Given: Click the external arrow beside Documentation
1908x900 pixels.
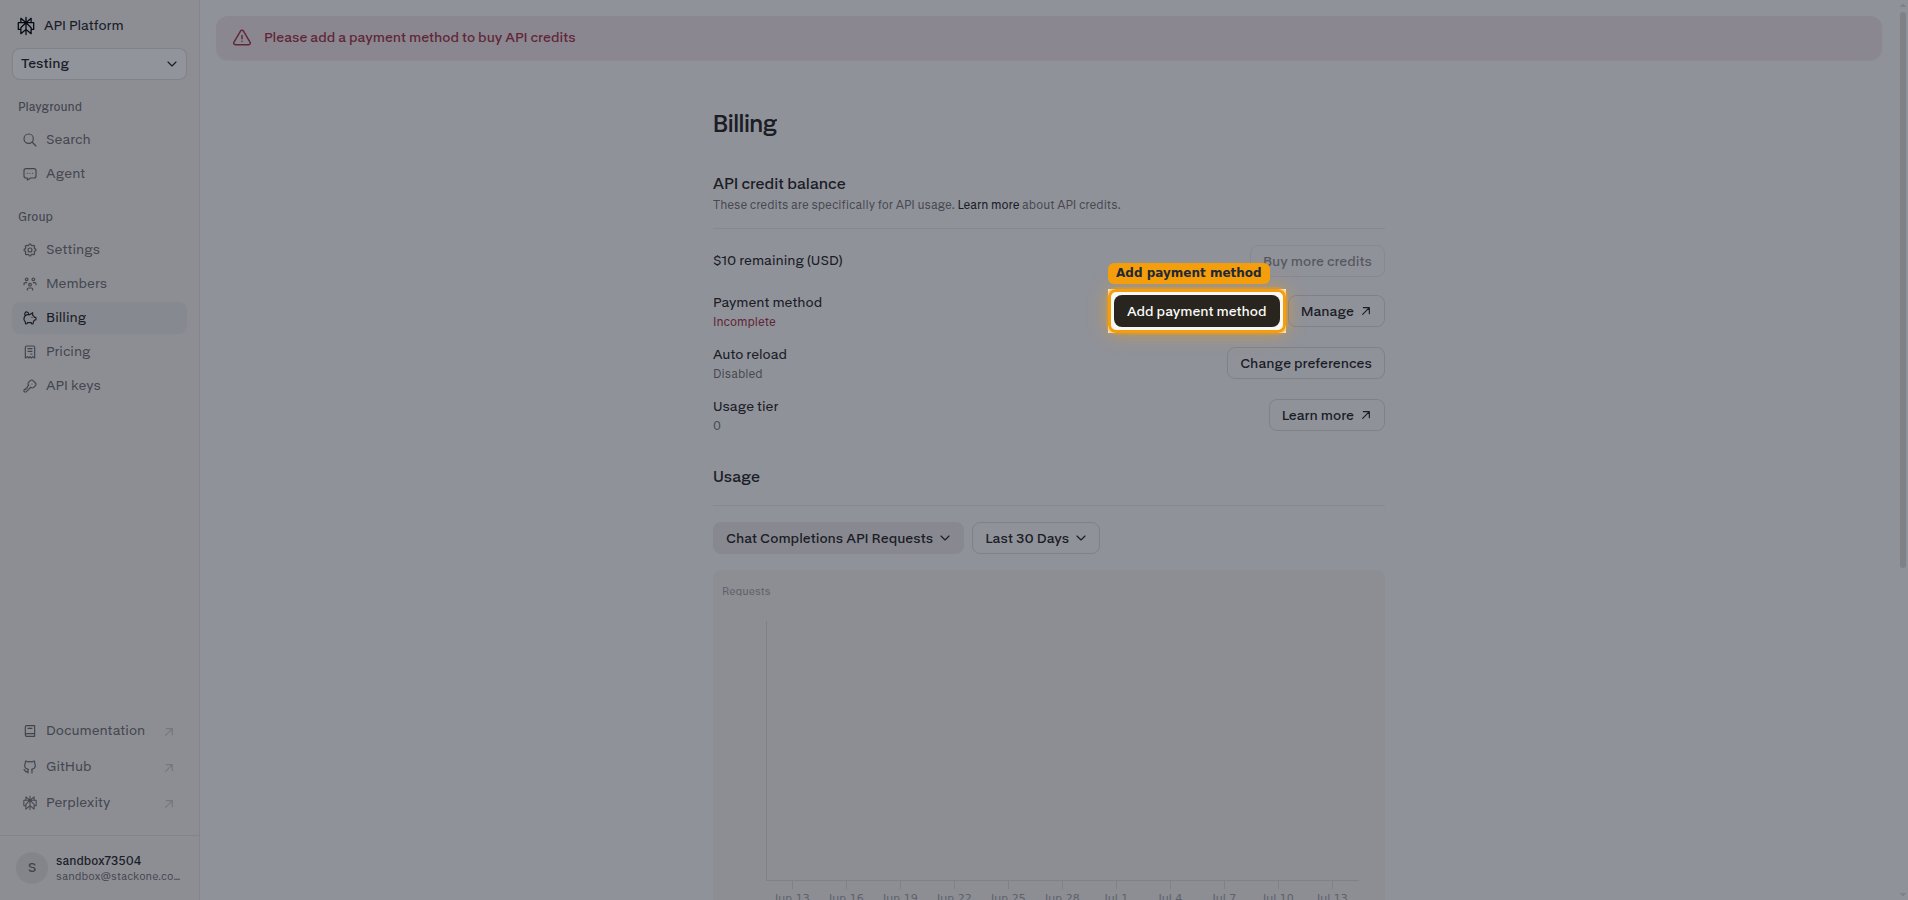Looking at the screenshot, I should (169, 732).
